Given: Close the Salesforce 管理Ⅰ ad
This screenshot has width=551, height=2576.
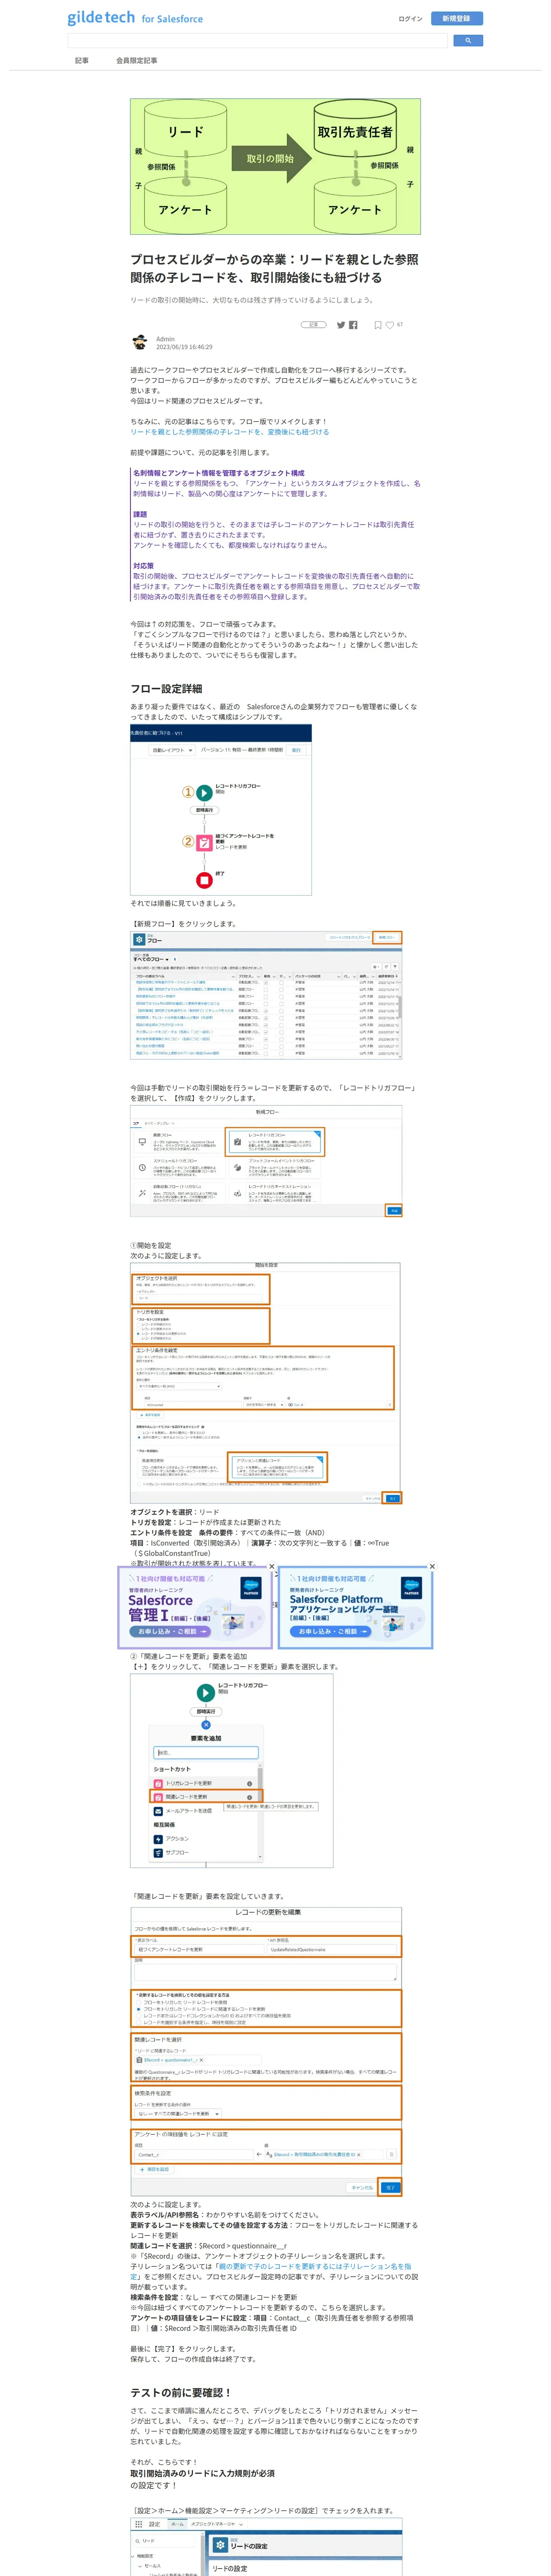Looking at the screenshot, I should pyautogui.click(x=271, y=1567).
